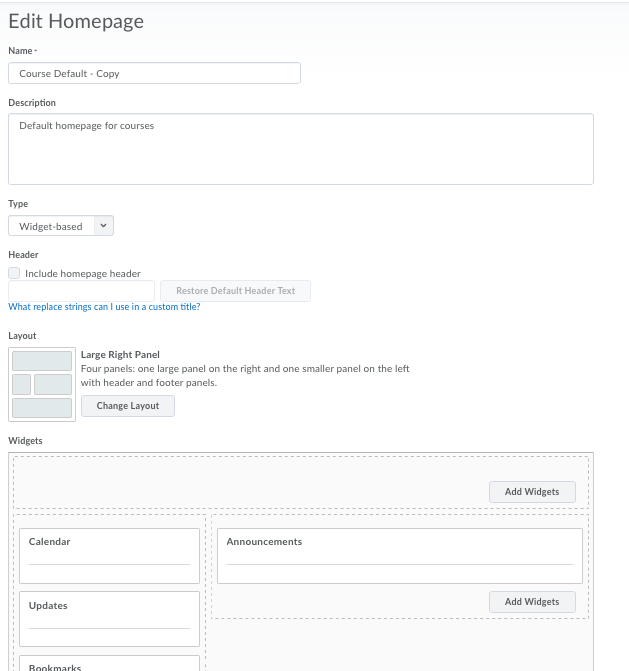Toggle Include homepage header checkbox
The height and width of the screenshot is (671, 629).
(x=14, y=273)
